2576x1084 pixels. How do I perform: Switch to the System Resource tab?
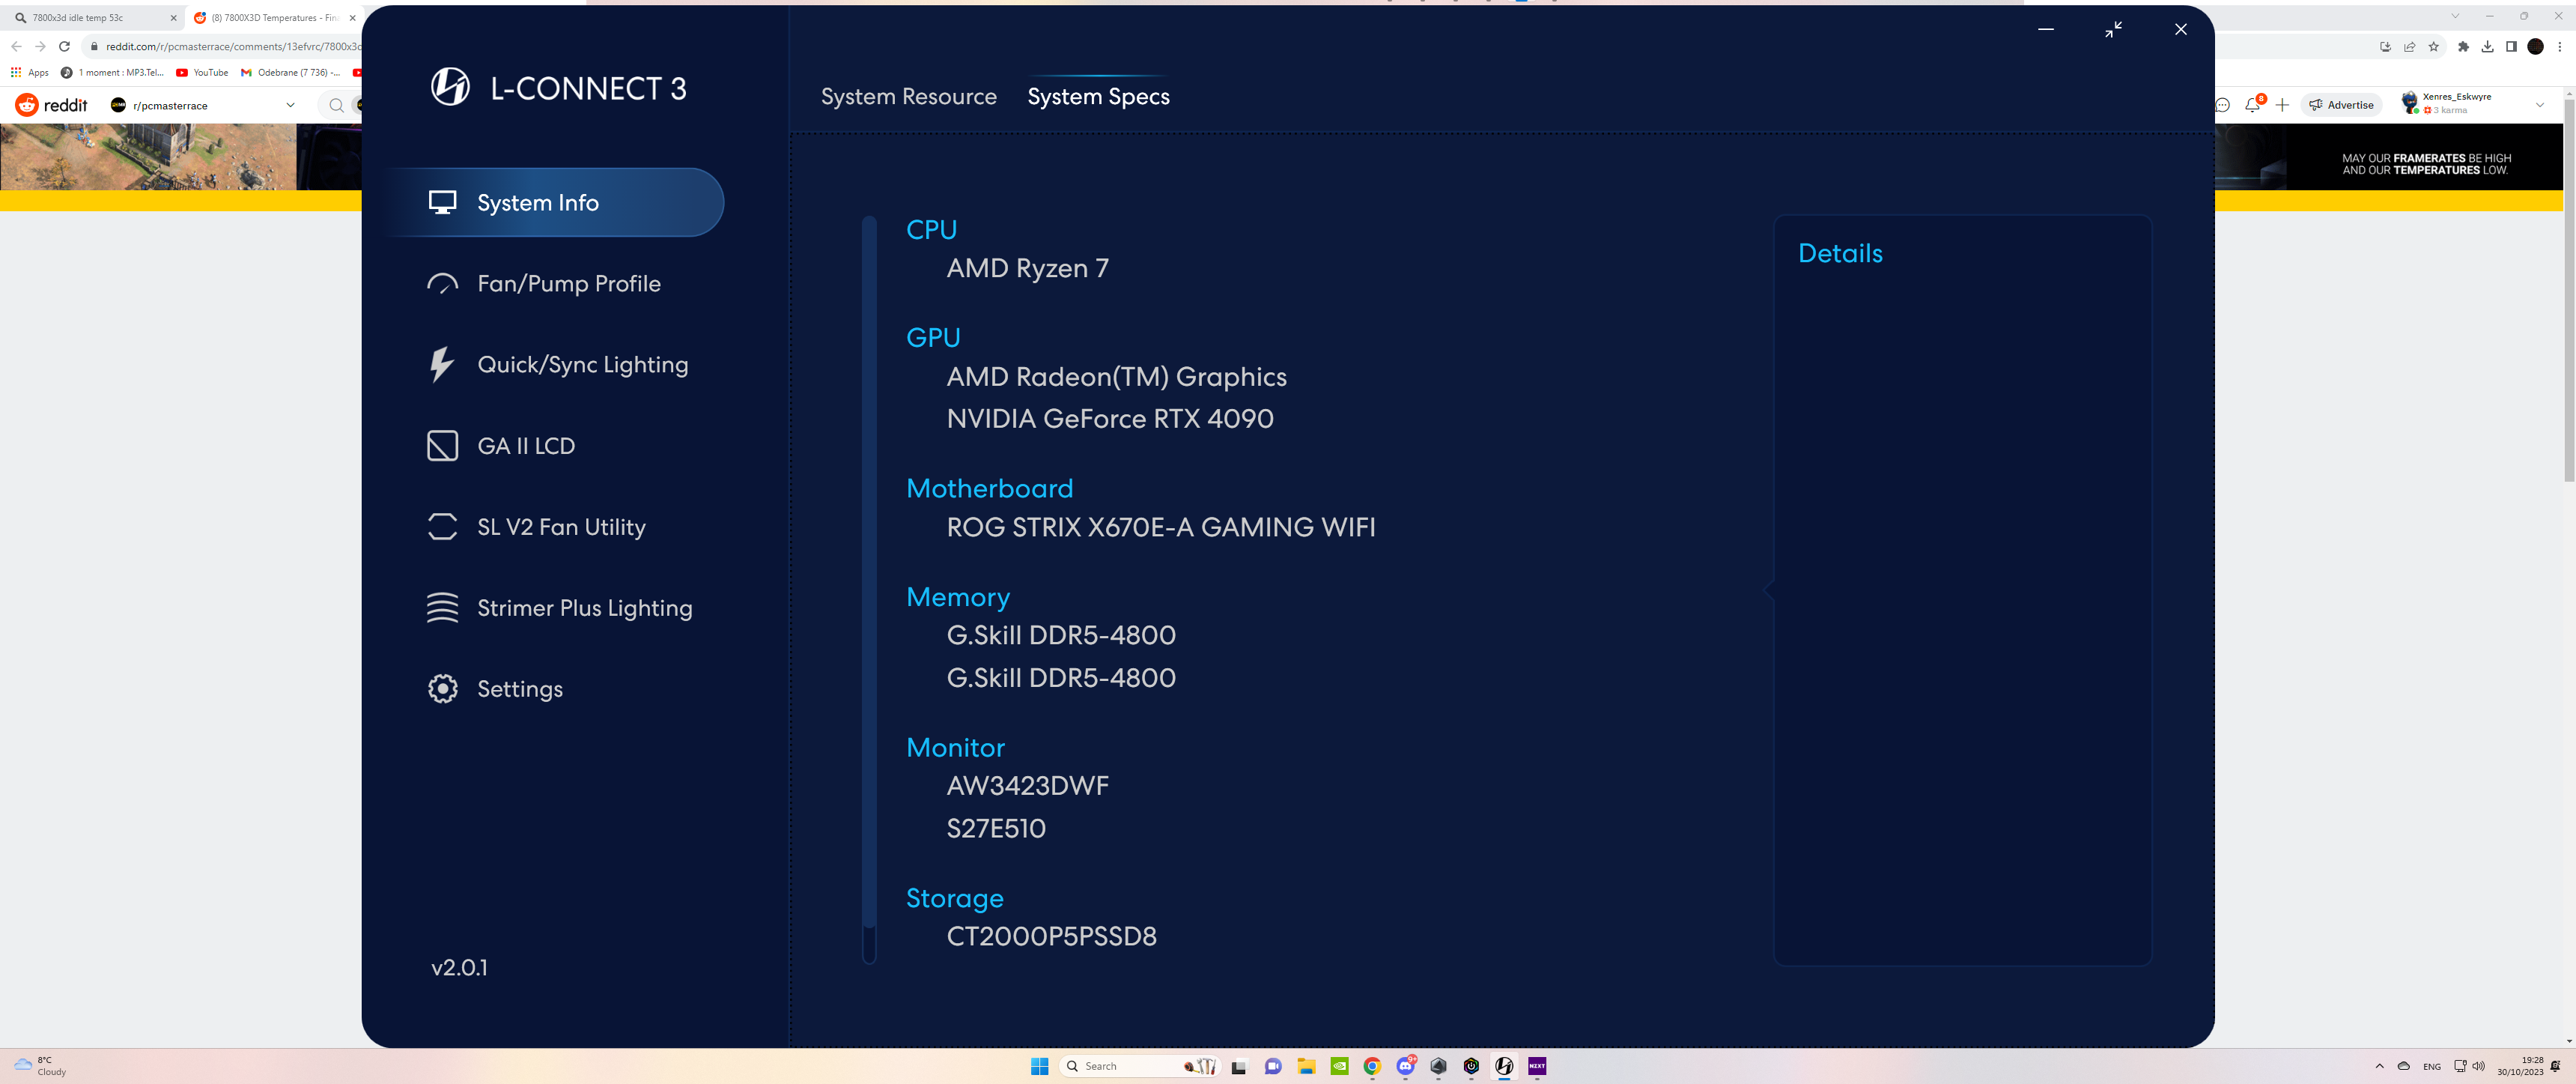908,96
